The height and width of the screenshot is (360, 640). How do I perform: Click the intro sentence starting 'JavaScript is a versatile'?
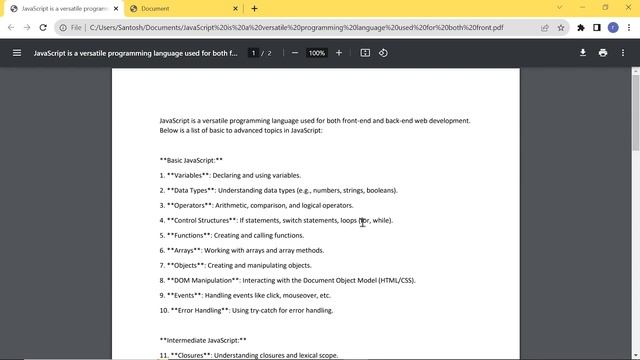(x=315, y=121)
